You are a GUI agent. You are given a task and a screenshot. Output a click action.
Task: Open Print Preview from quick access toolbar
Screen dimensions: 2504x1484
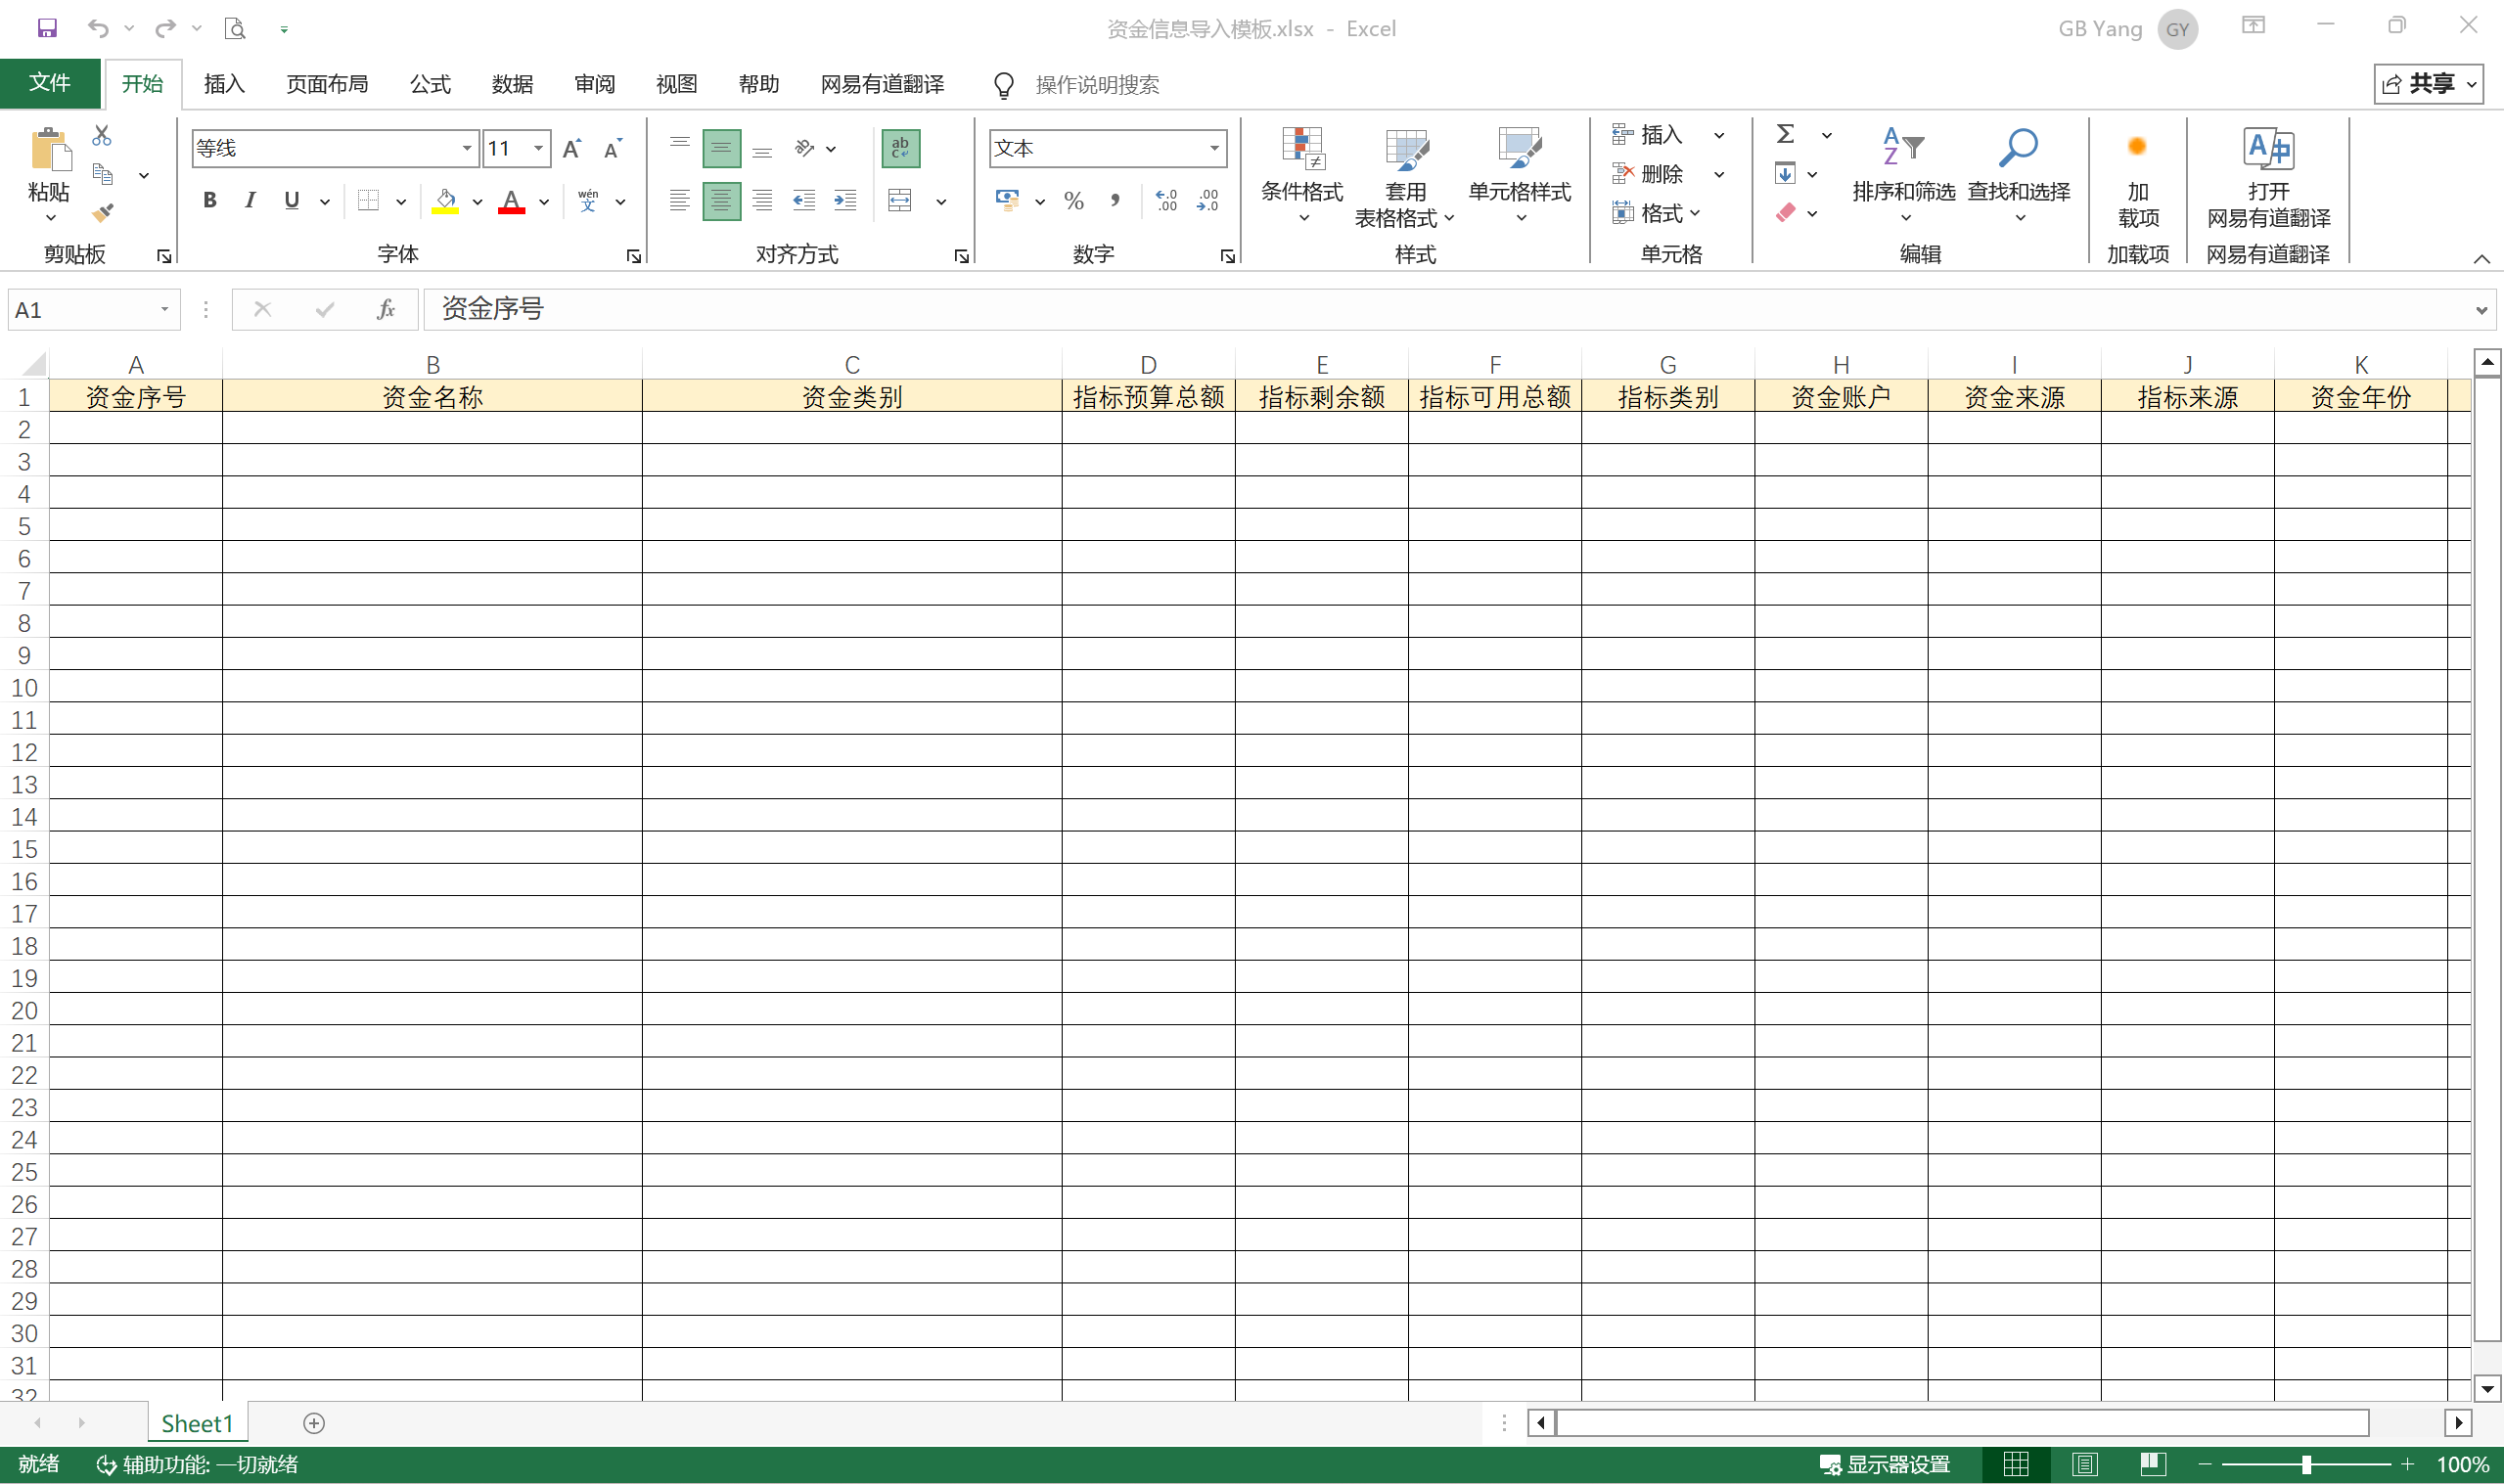[x=235, y=28]
